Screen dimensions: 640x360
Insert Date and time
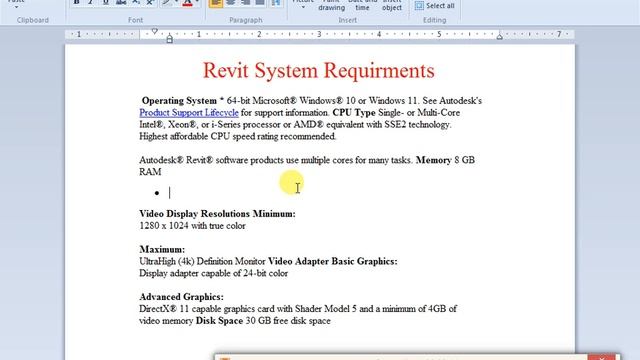point(362,5)
